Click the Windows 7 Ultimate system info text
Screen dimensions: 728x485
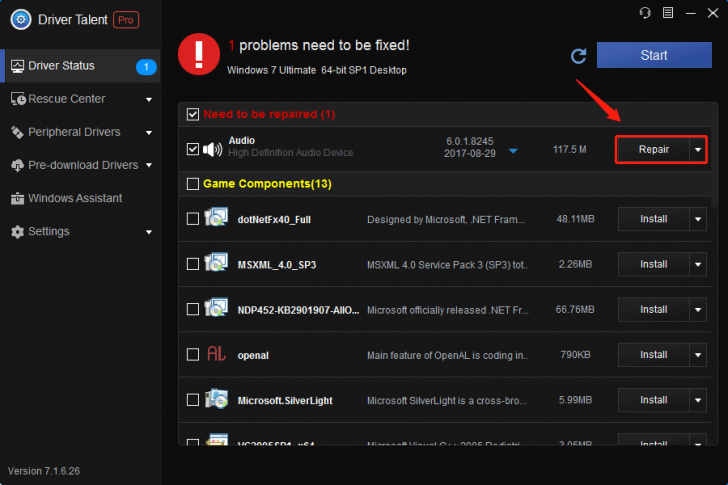point(317,70)
